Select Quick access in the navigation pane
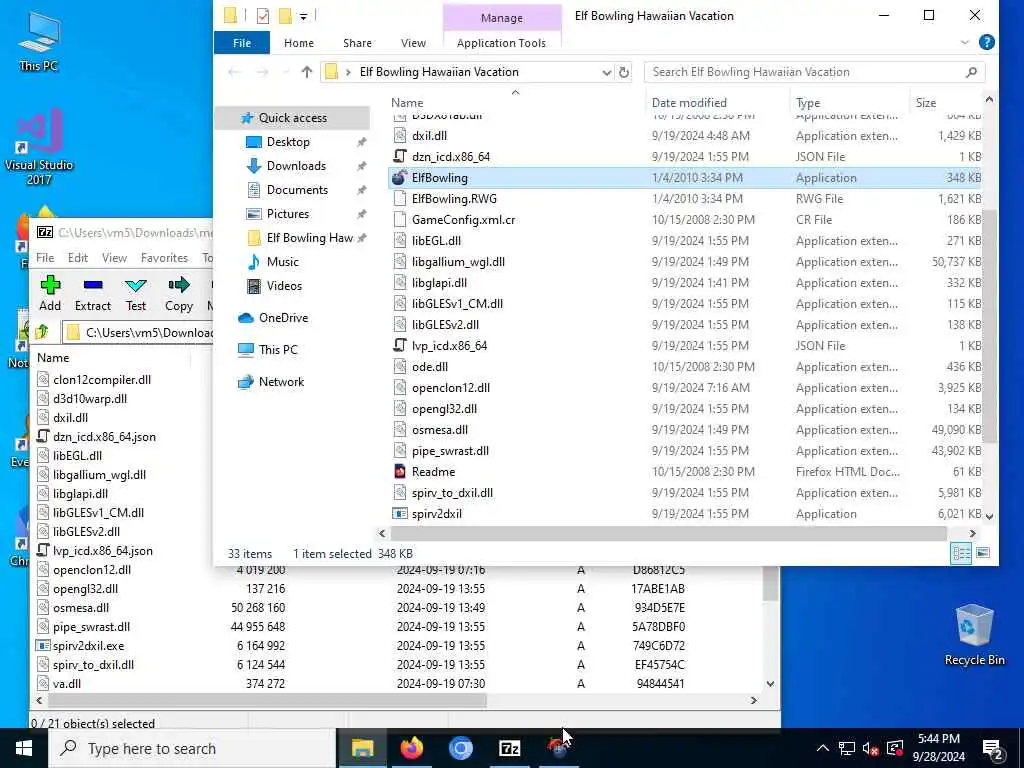 pyautogui.click(x=293, y=118)
